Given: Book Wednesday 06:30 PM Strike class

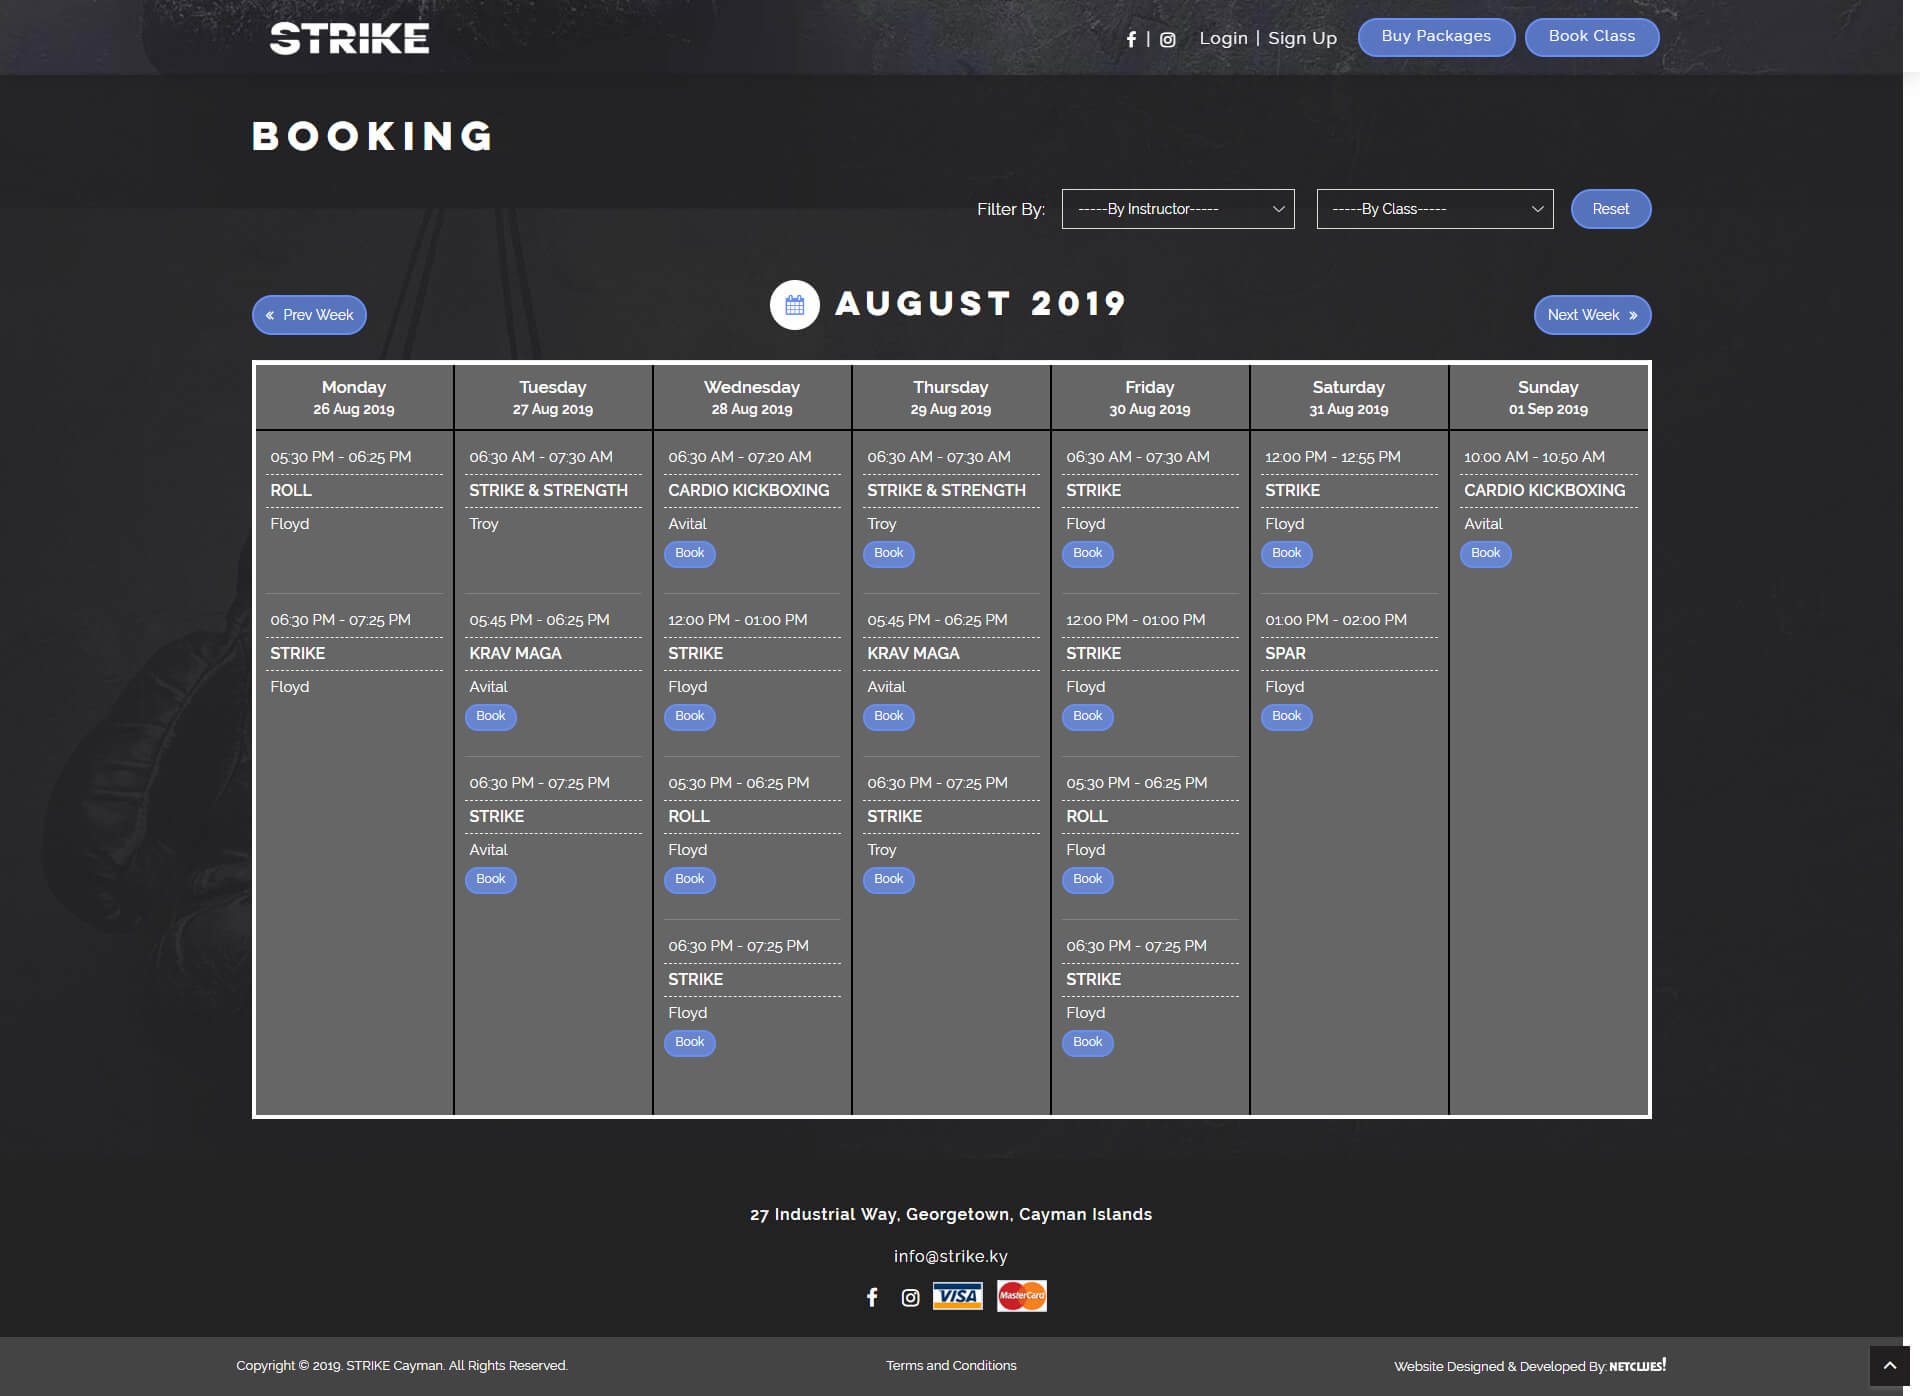Looking at the screenshot, I should pos(690,1042).
